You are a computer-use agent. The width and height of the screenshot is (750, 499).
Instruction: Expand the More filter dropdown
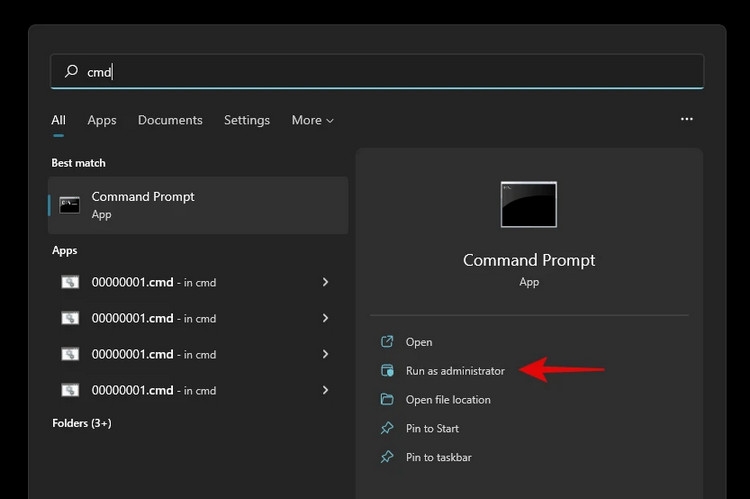(312, 120)
